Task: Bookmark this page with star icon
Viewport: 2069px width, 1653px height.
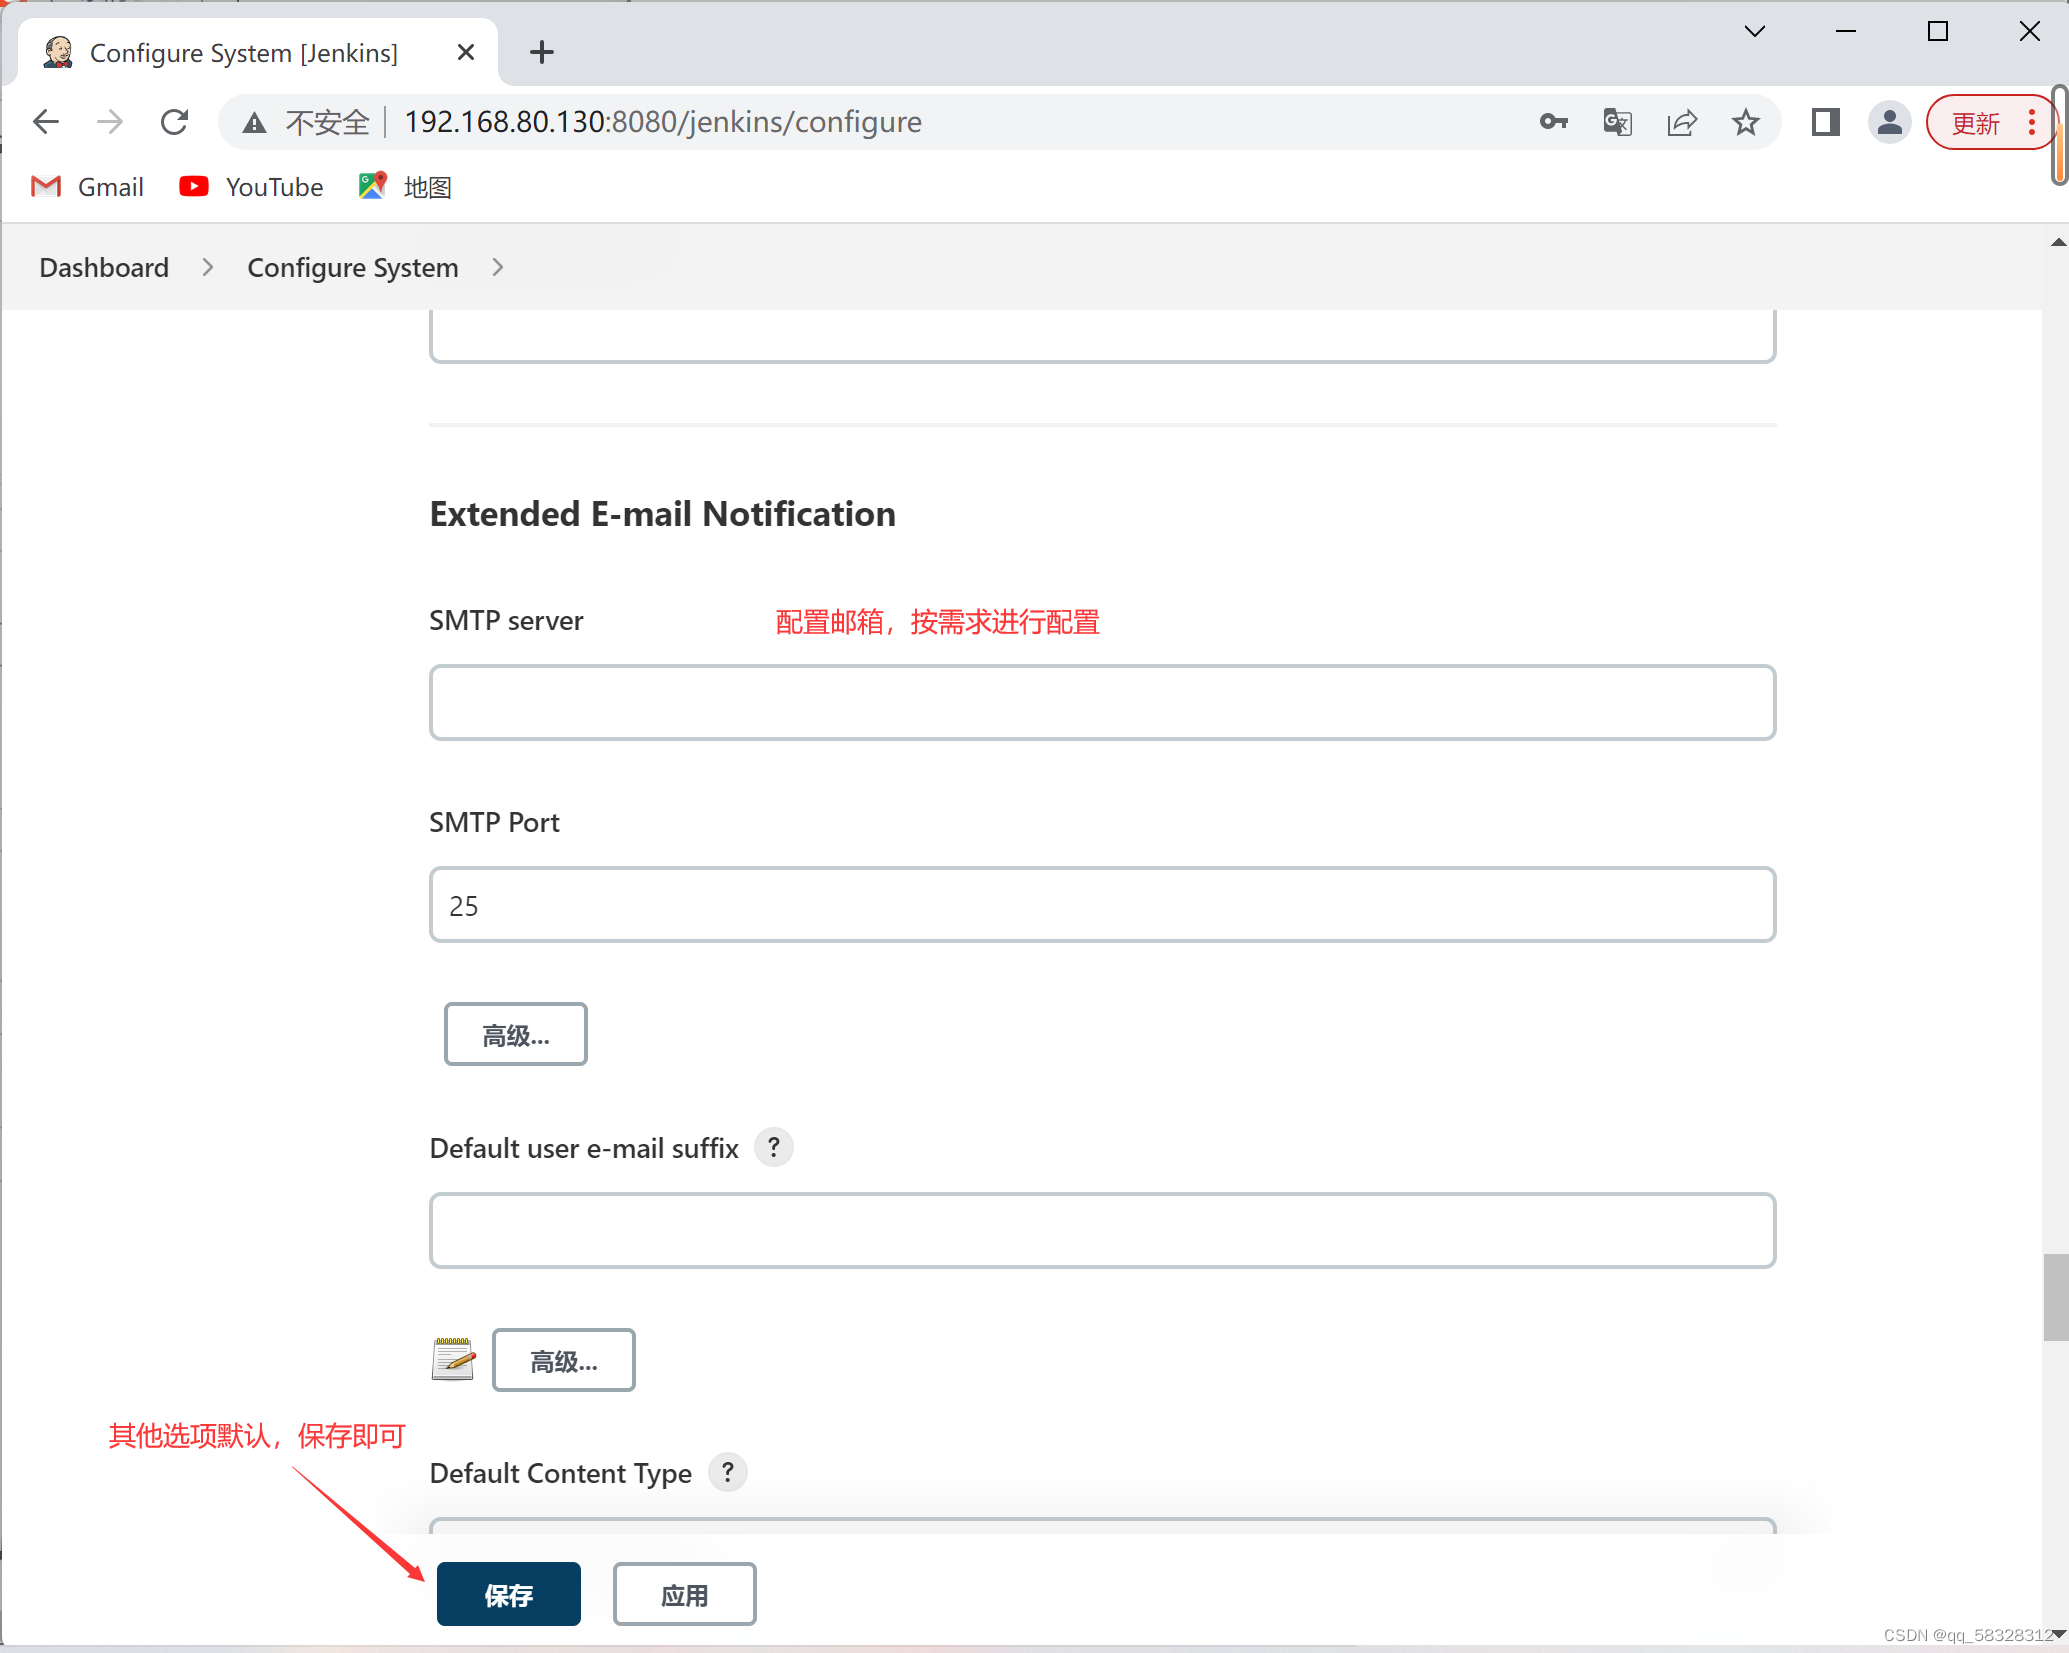Action: tap(1746, 122)
